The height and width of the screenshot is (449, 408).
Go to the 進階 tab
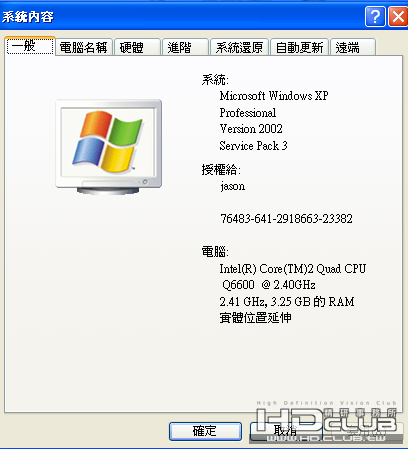(x=185, y=47)
